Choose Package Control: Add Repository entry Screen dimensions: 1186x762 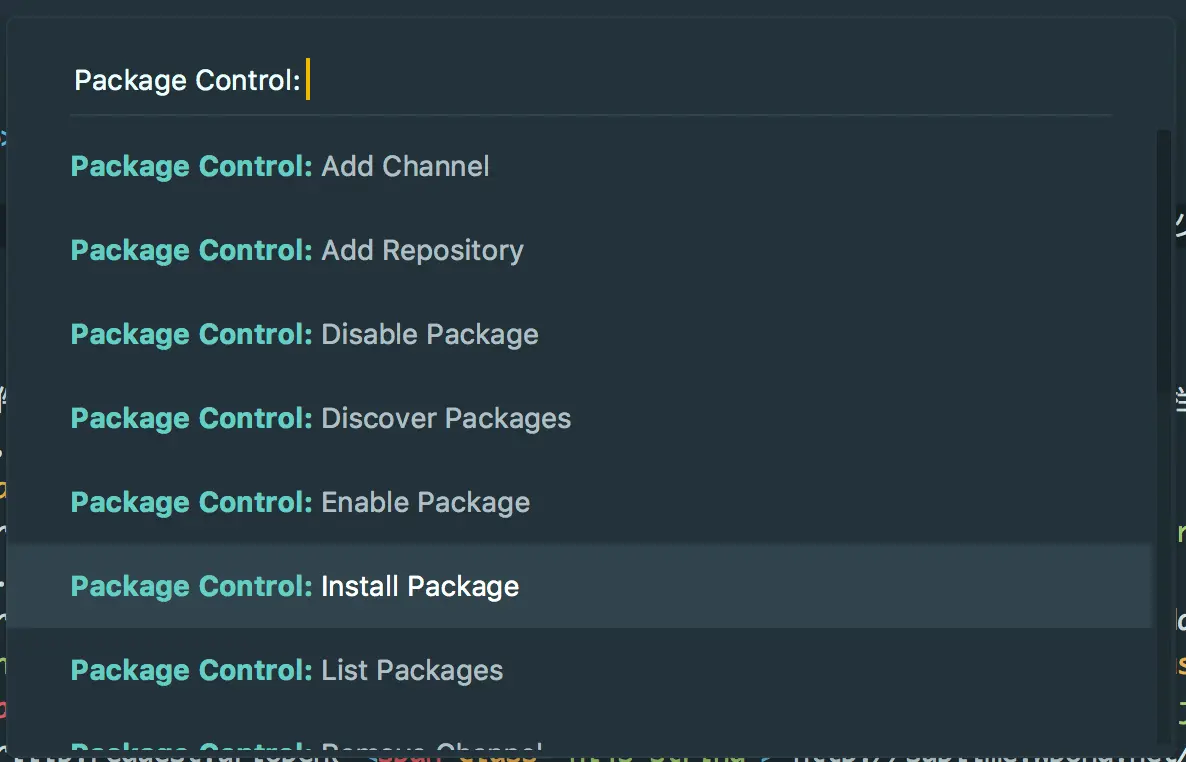tap(579, 250)
